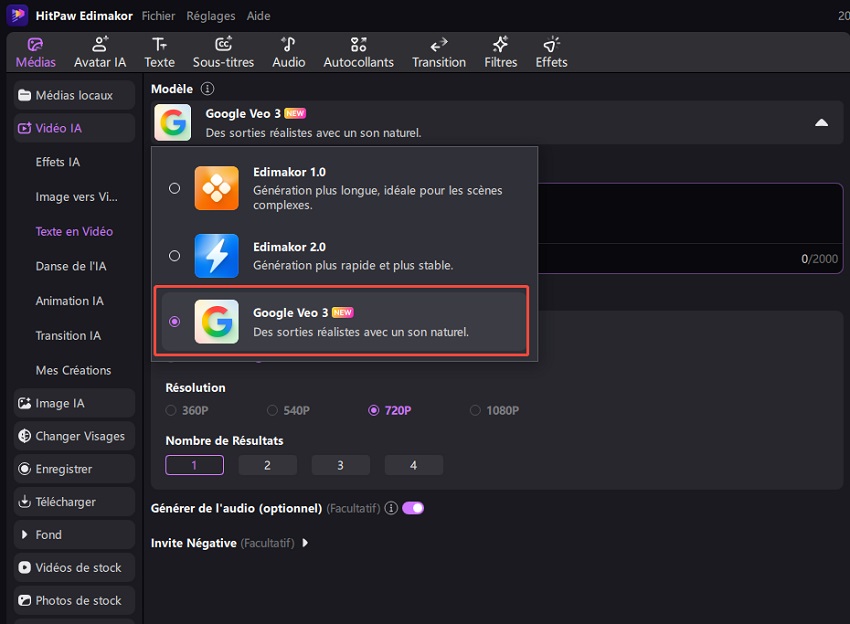Click the Google logo in model header

(172, 123)
